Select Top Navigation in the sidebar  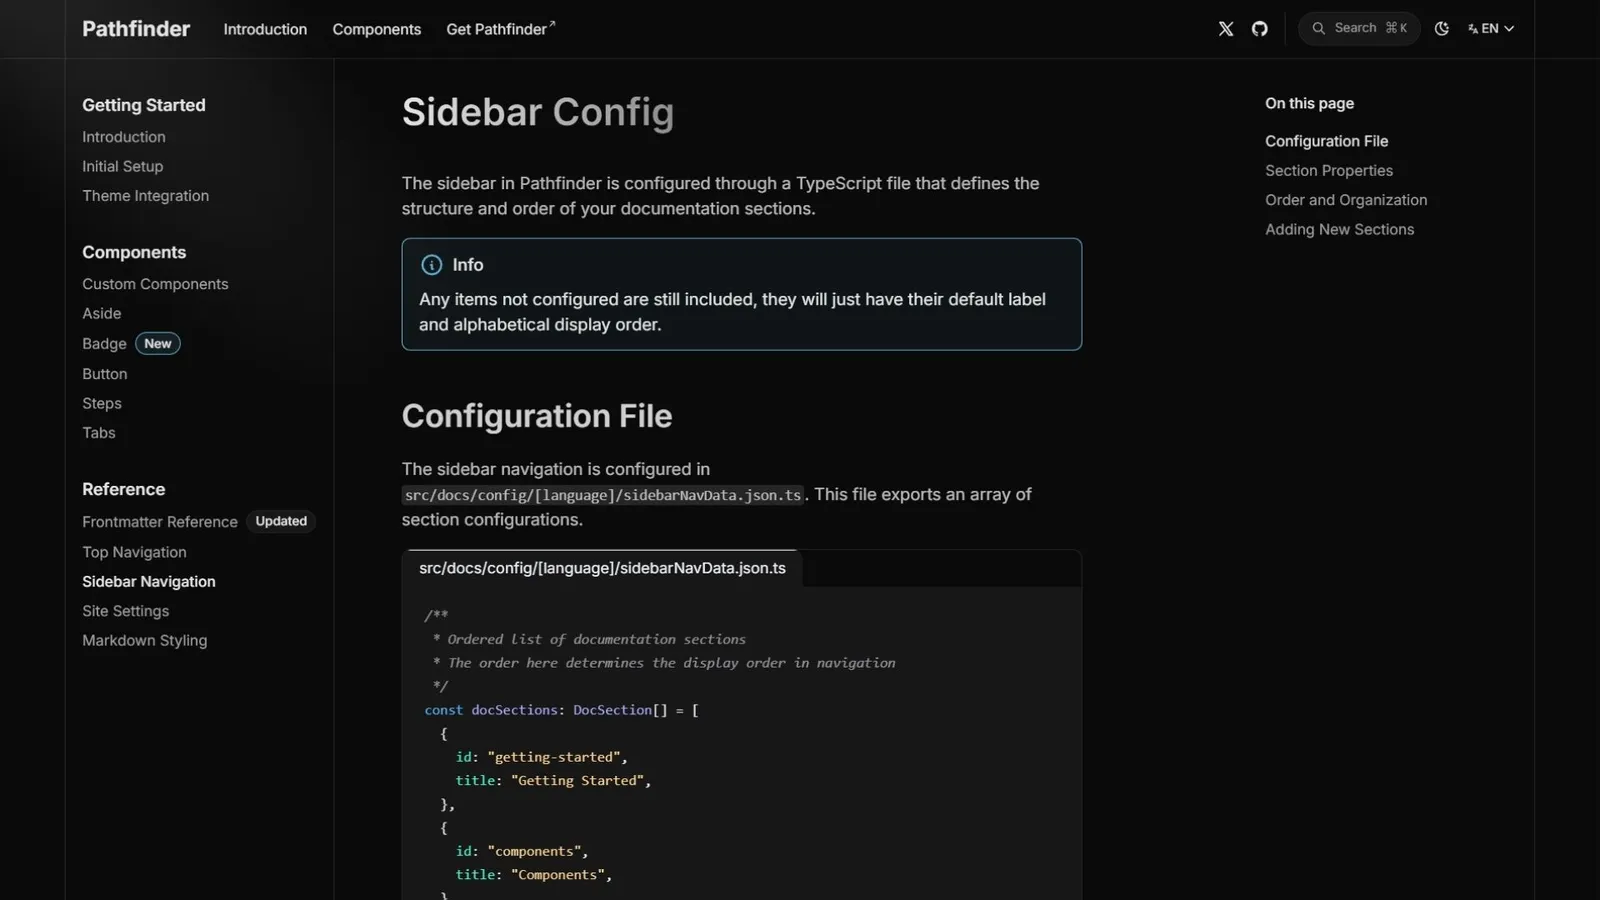click(134, 552)
